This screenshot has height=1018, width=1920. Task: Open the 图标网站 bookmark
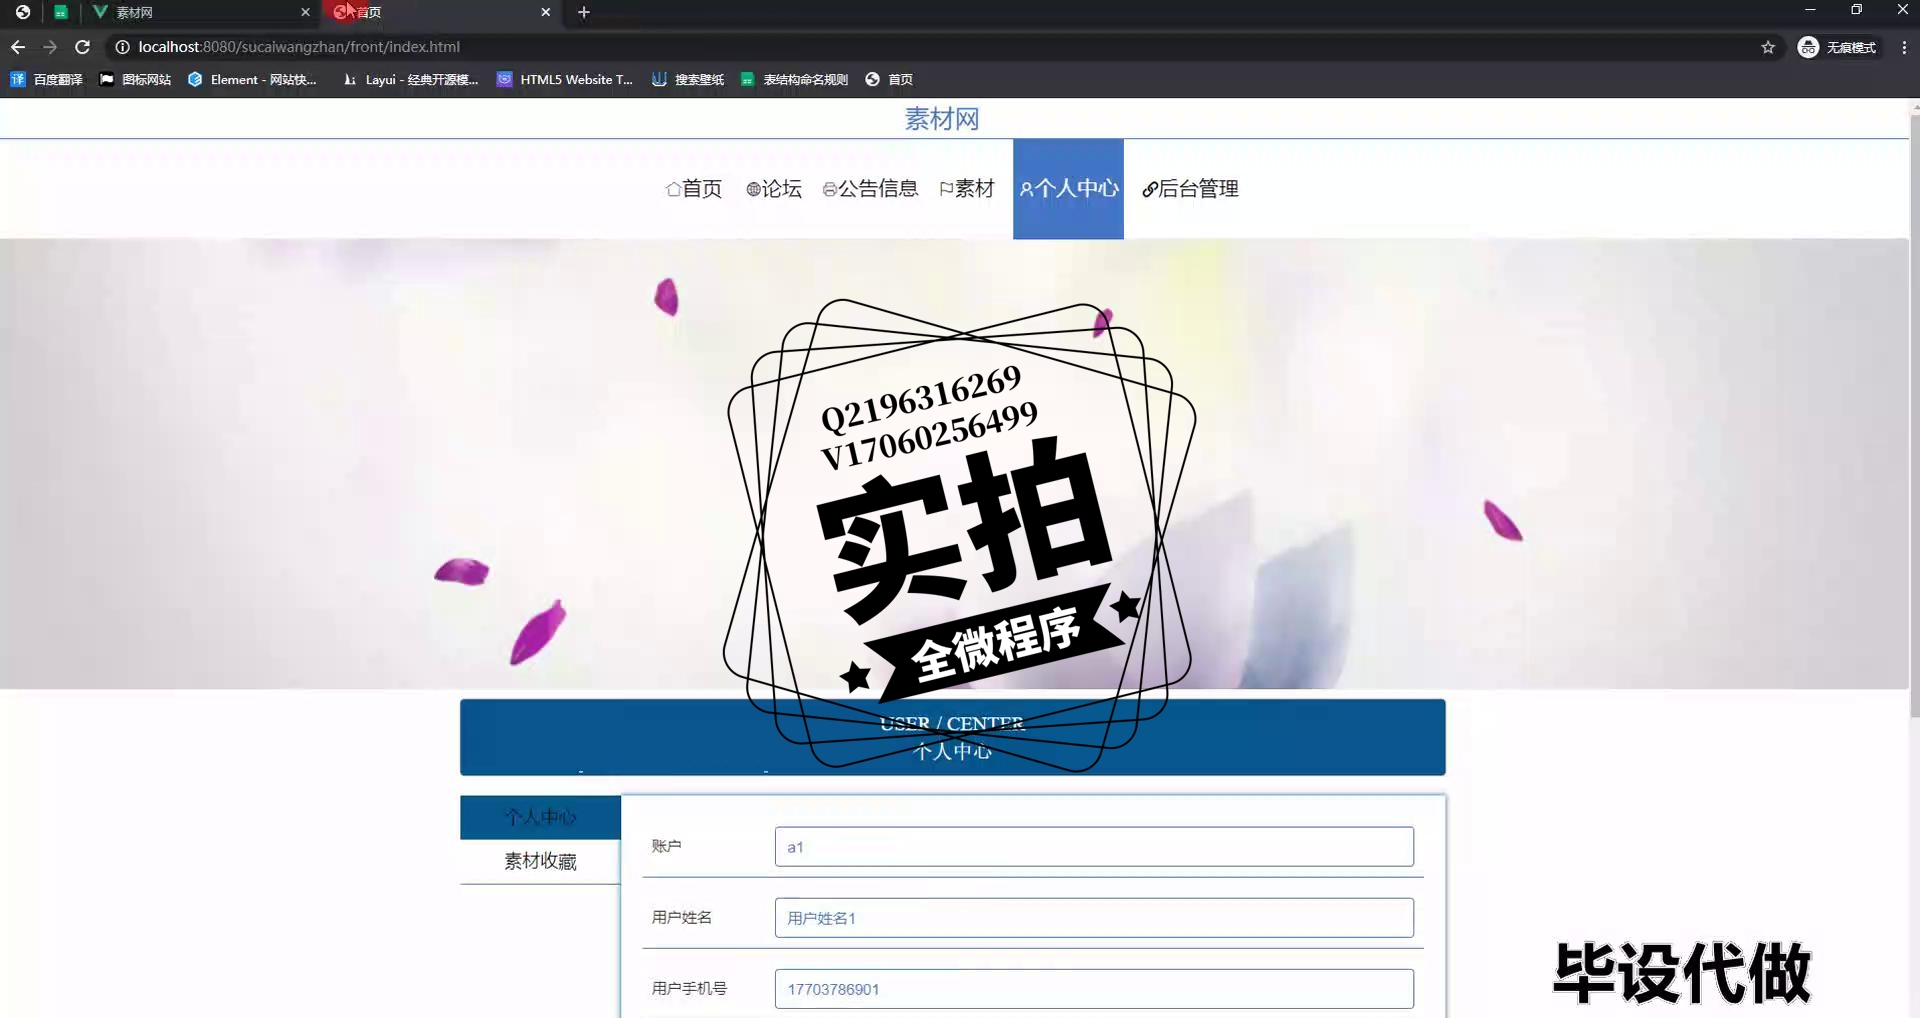coord(135,79)
